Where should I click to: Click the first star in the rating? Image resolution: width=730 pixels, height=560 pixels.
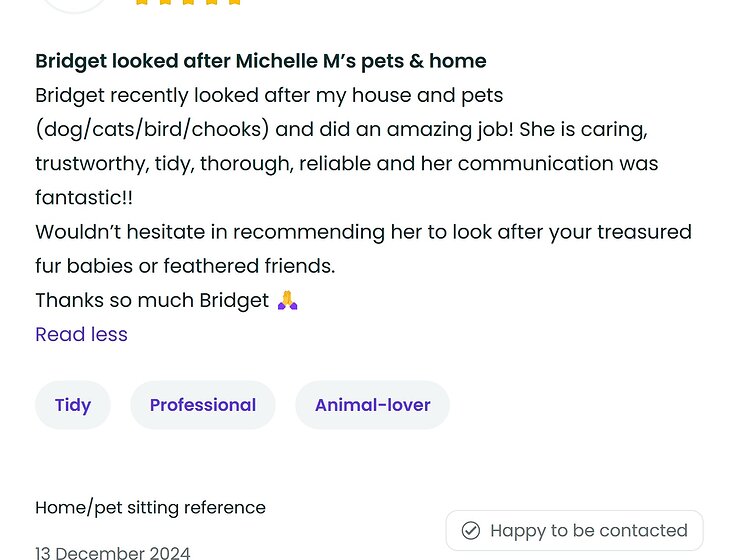(142, 2)
